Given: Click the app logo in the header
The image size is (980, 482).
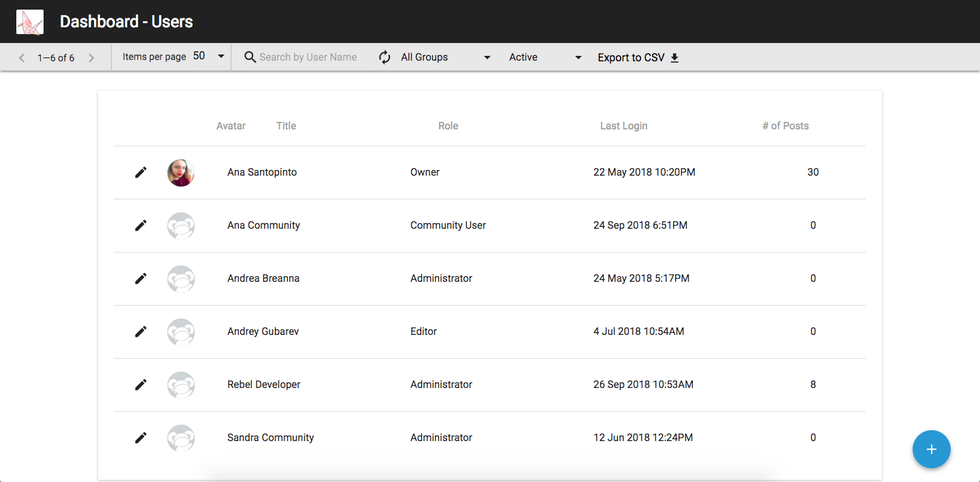Looking at the screenshot, I should click(30, 21).
